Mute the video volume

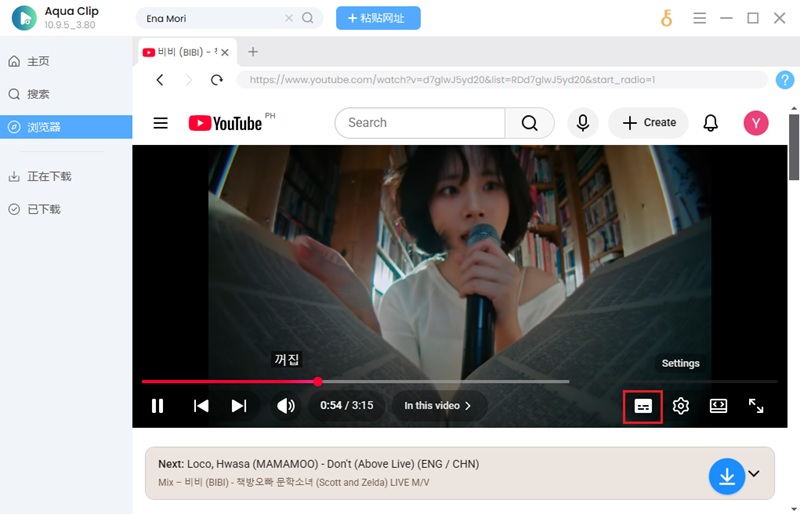286,406
